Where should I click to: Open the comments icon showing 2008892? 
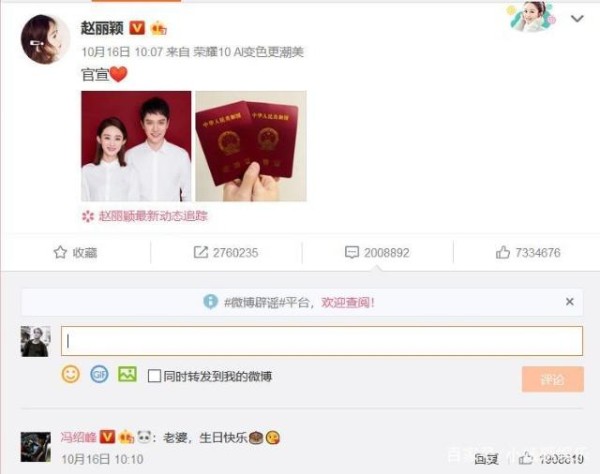(x=352, y=252)
